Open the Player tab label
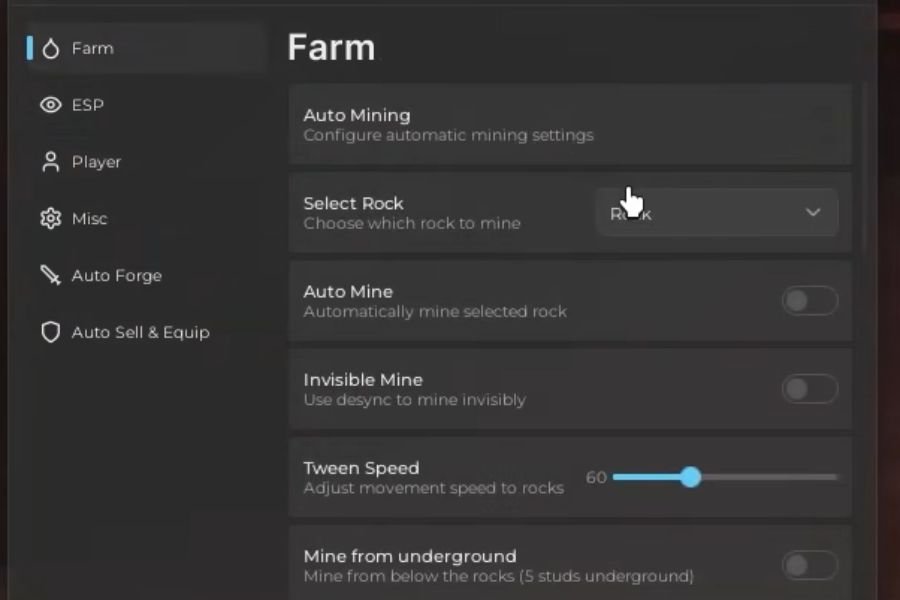Image resolution: width=900 pixels, height=600 pixels. (x=96, y=162)
